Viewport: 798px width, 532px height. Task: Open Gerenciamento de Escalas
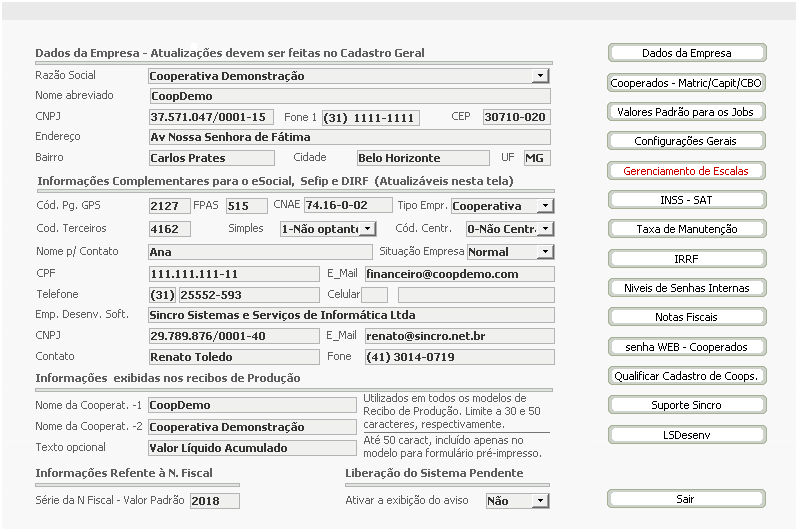[687, 171]
